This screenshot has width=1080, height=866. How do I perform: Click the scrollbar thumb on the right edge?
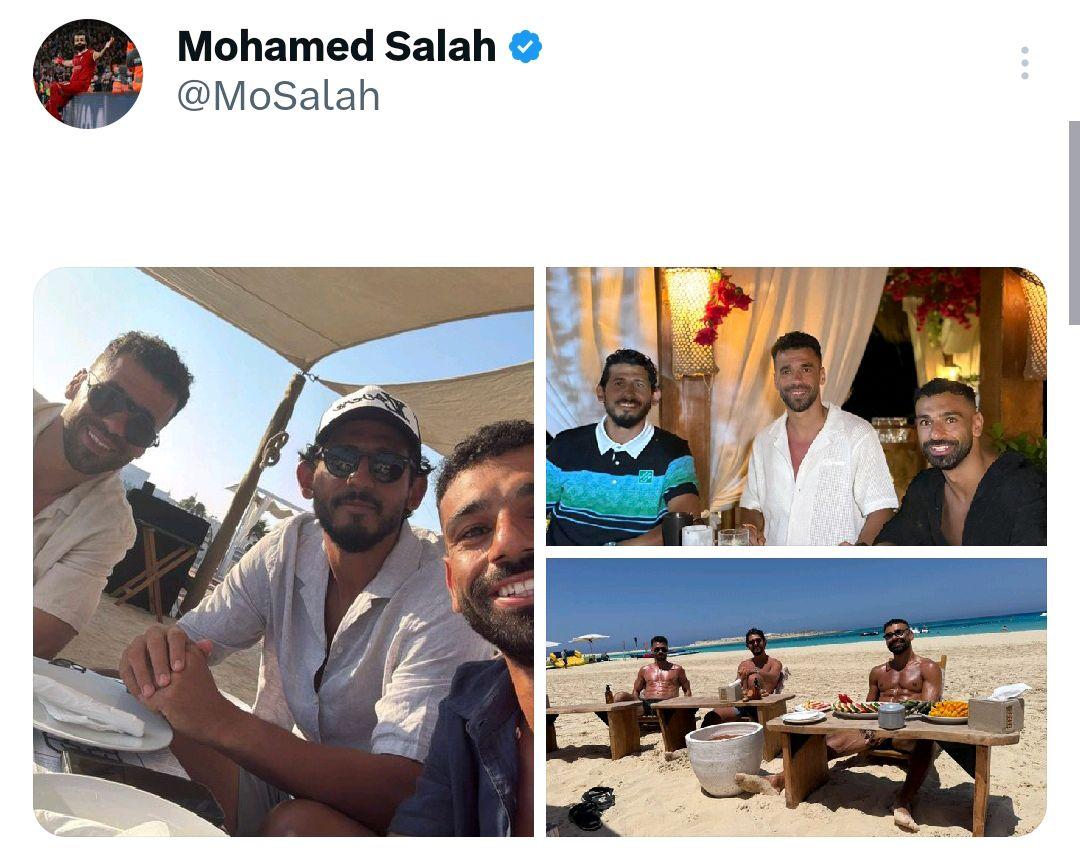tap(1074, 223)
